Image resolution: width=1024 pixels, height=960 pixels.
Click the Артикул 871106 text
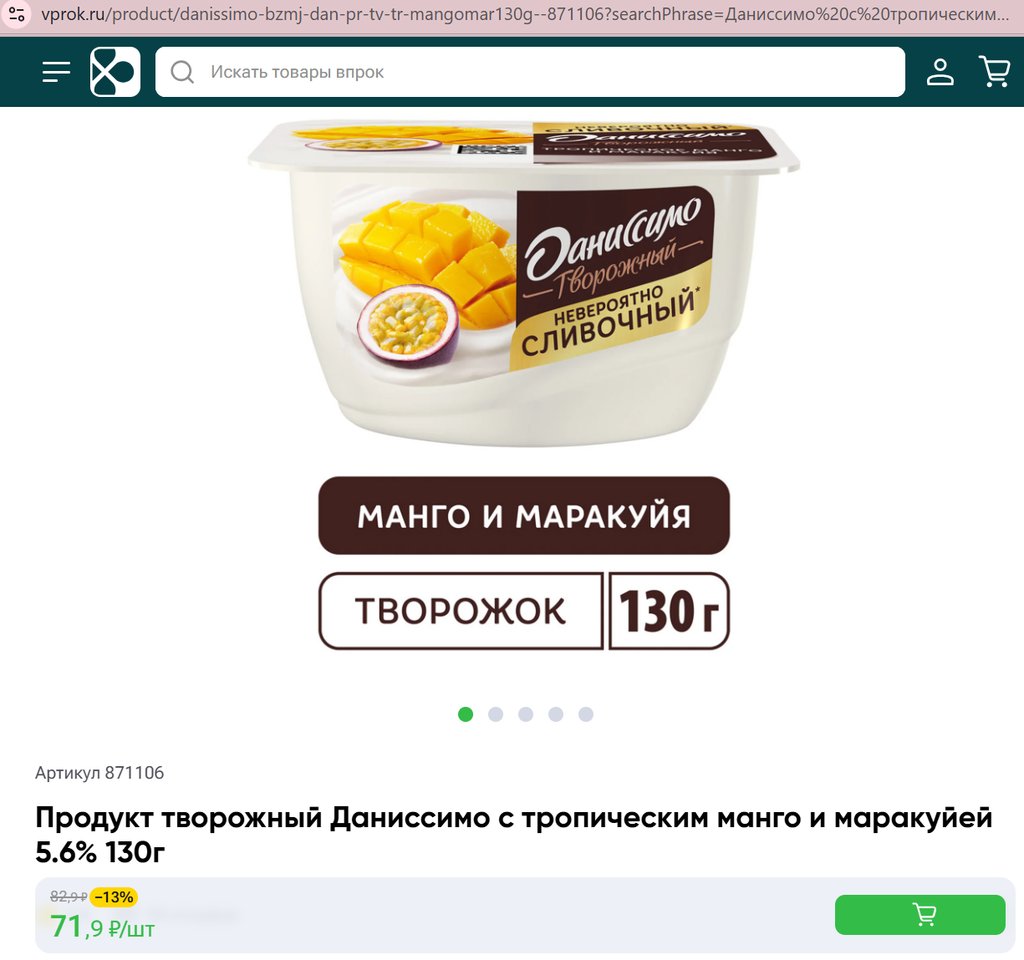pyautogui.click(x=99, y=773)
